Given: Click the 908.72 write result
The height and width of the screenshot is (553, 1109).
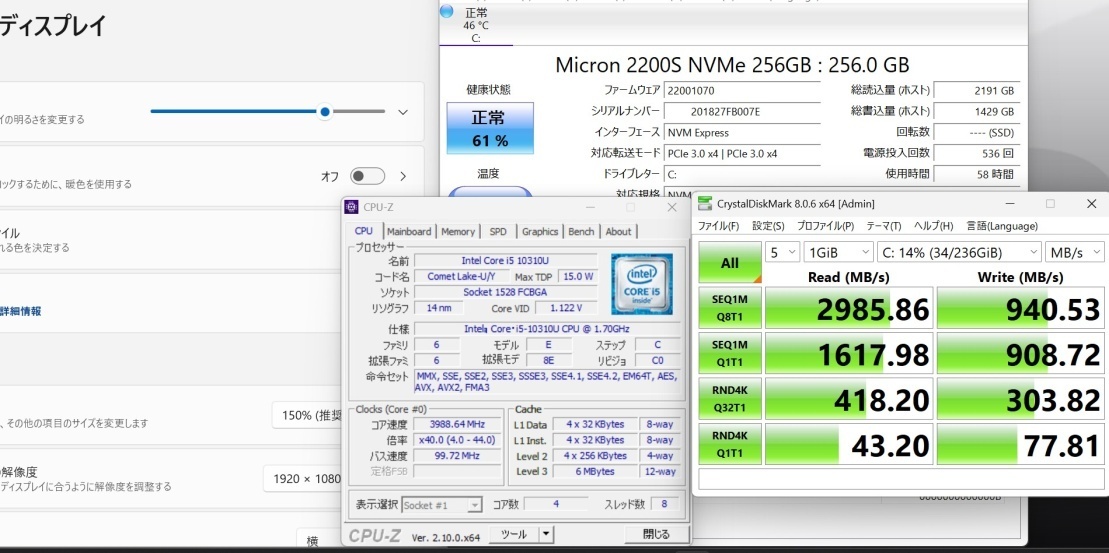Looking at the screenshot, I should [1021, 353].
